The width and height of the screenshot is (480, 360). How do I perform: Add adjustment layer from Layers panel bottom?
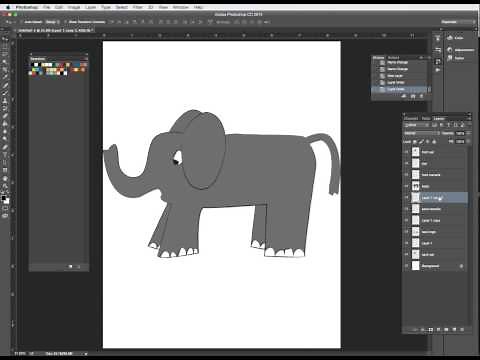coord(438,329)
